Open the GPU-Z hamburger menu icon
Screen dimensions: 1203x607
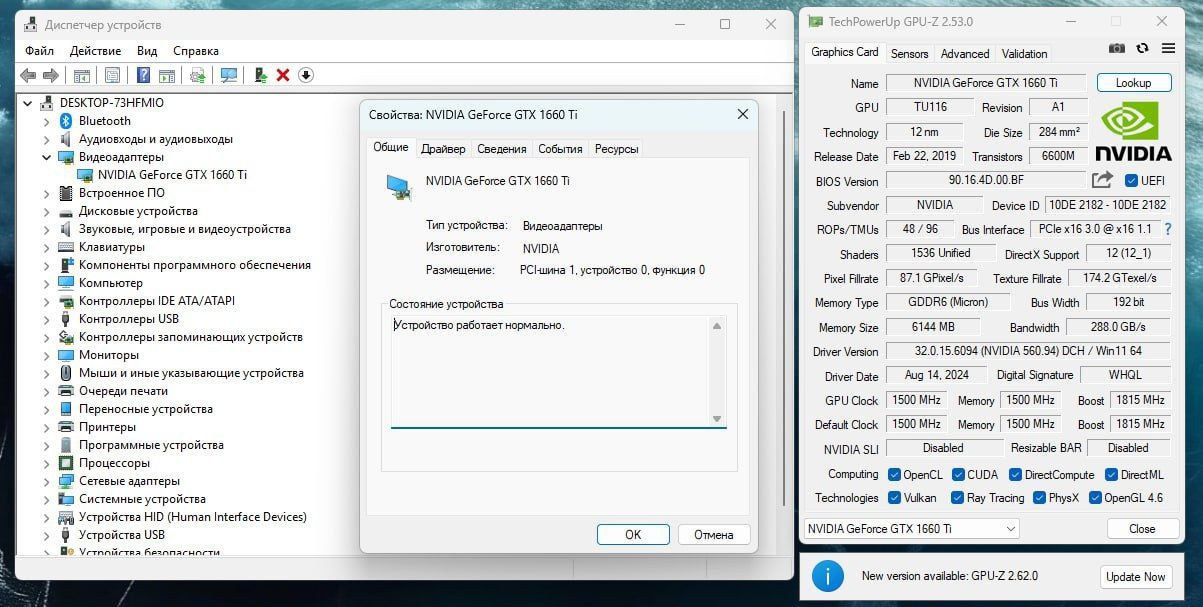[1166, 48]
